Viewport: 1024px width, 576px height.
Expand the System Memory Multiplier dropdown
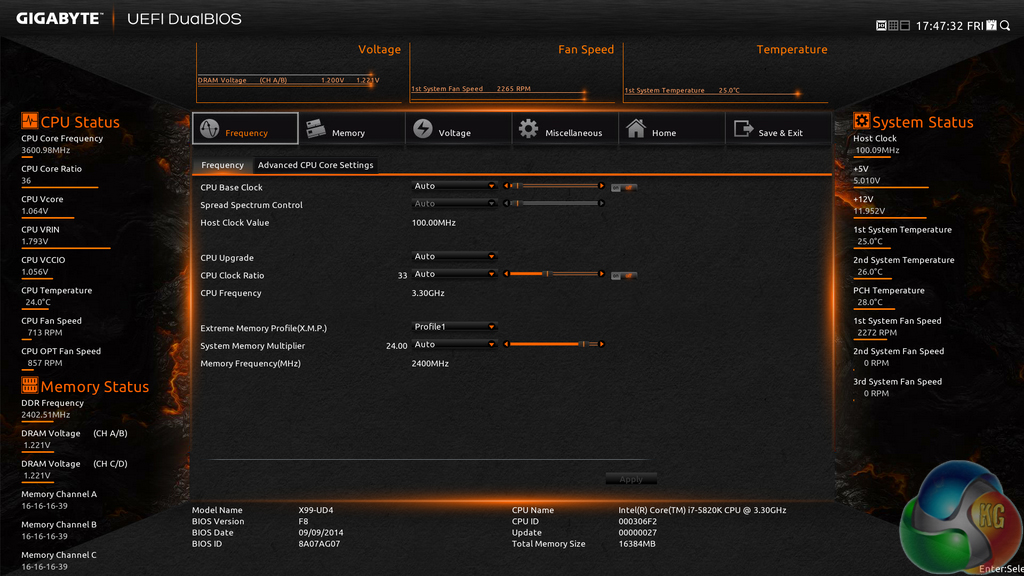tap(455, 345)
